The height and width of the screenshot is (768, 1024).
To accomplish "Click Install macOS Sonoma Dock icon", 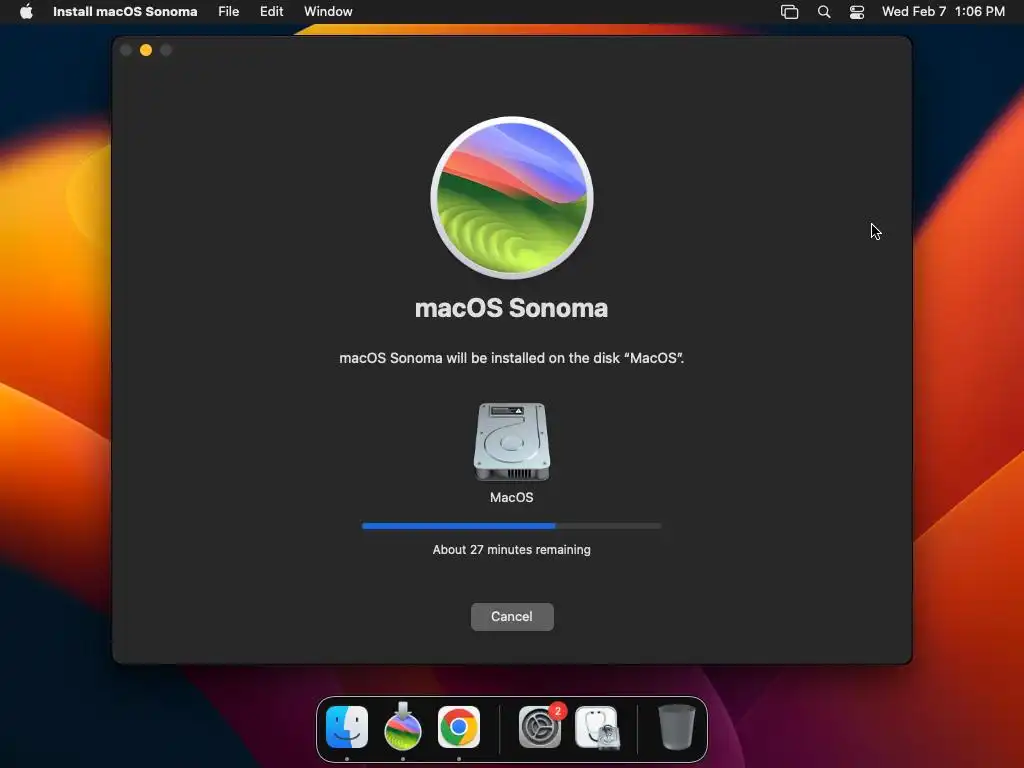I will tap(403, 726).
